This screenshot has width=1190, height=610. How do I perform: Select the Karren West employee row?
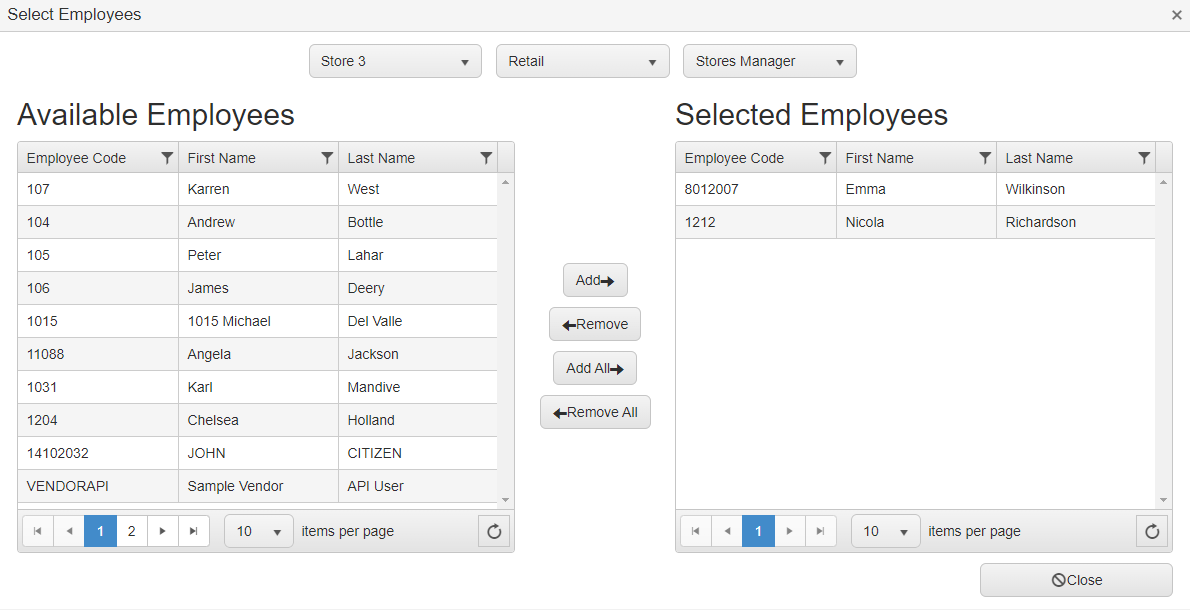click(257, 189)
